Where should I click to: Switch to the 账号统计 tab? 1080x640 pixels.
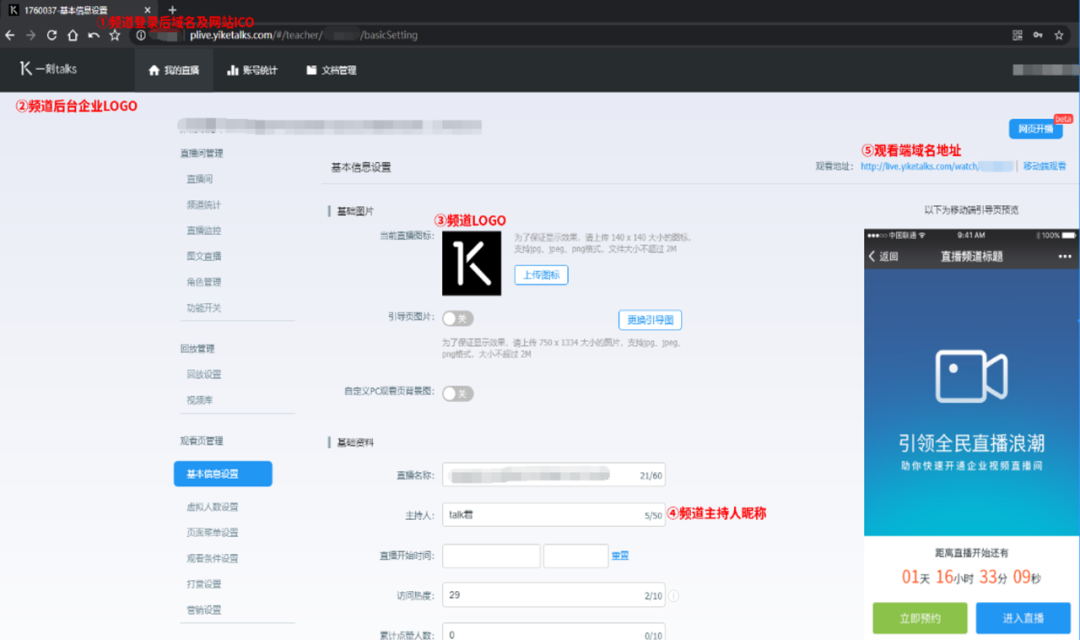coord(252,70)
